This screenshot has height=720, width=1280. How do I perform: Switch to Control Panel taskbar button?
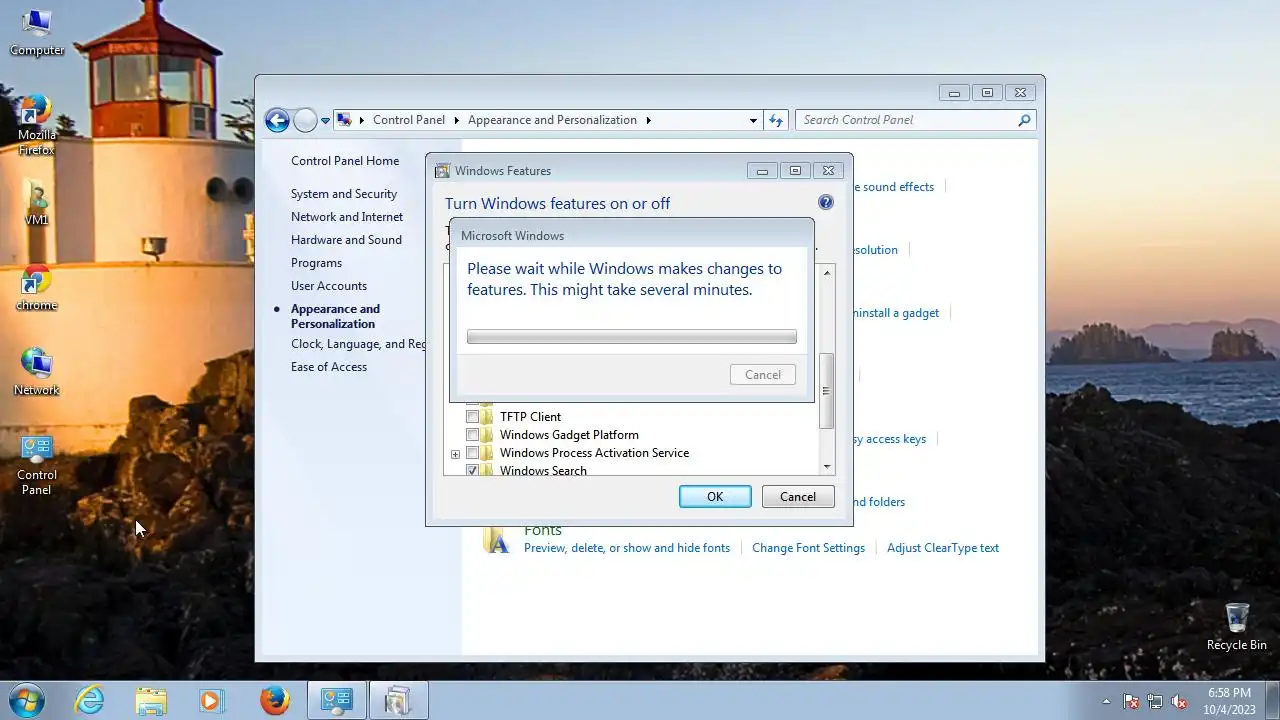point(337,700)
